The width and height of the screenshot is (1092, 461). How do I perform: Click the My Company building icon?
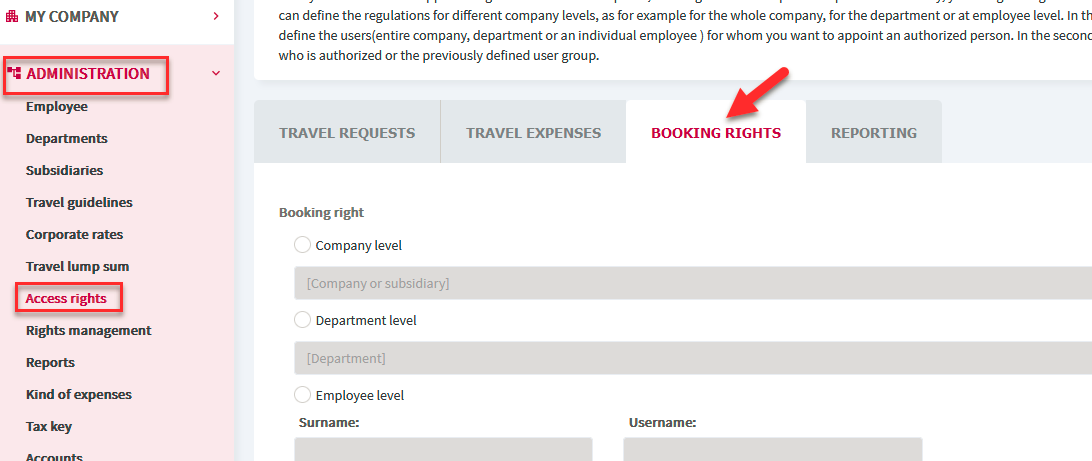click(12, 16)
